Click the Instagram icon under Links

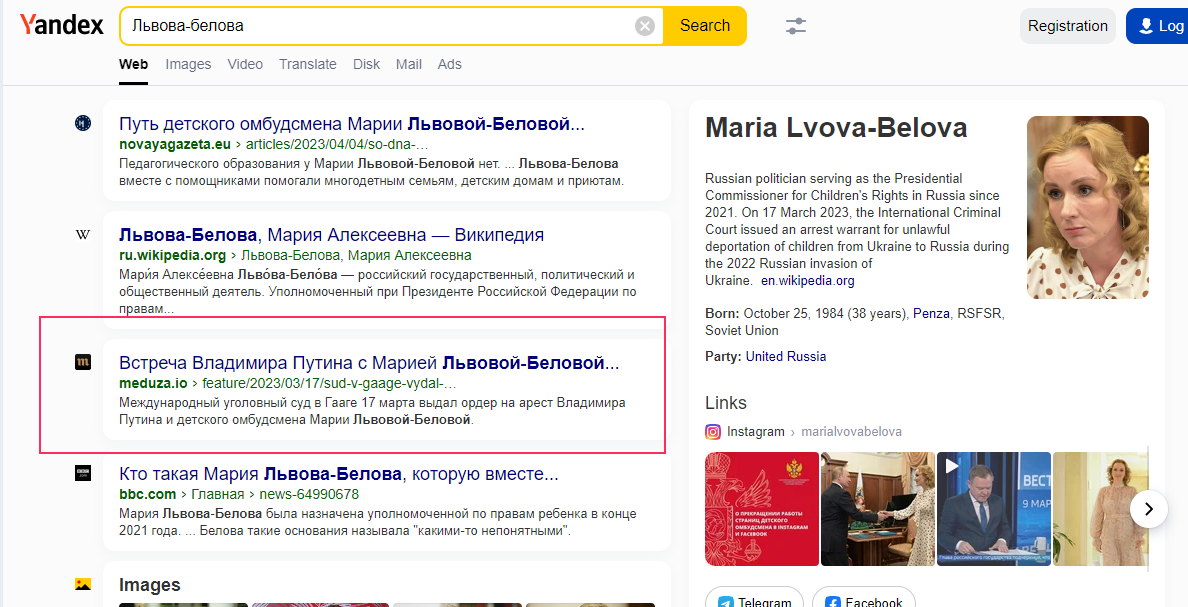coord(713,432)
